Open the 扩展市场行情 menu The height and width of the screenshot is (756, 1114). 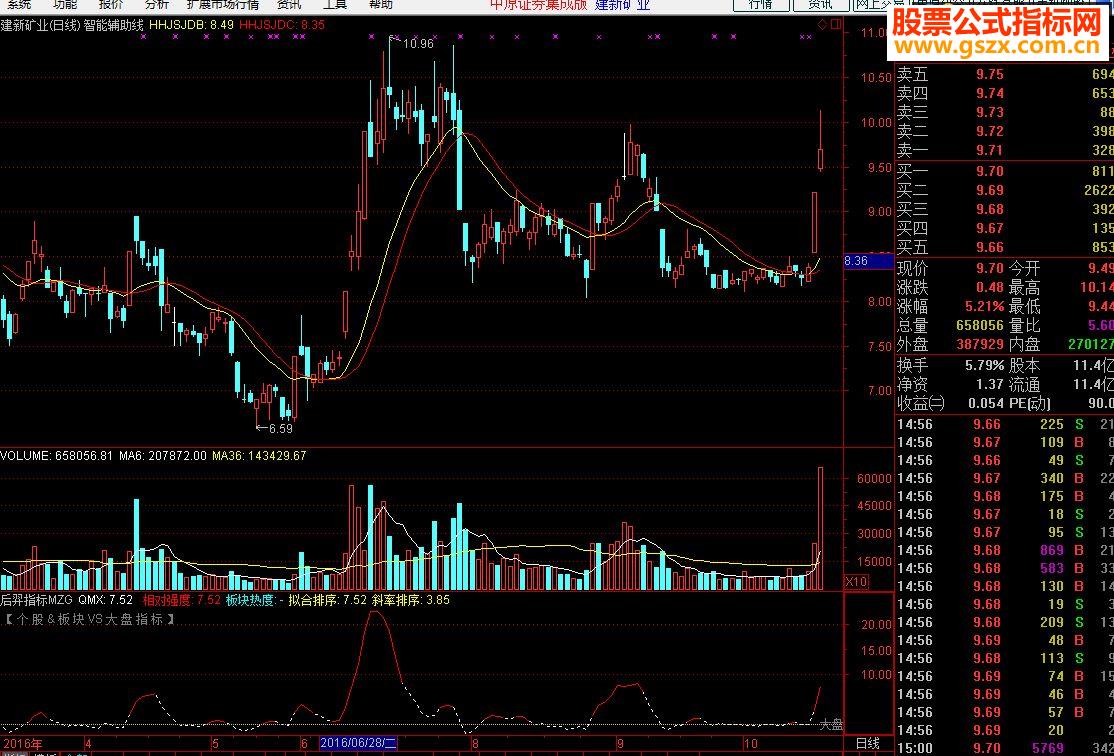(x=222, y=4)
